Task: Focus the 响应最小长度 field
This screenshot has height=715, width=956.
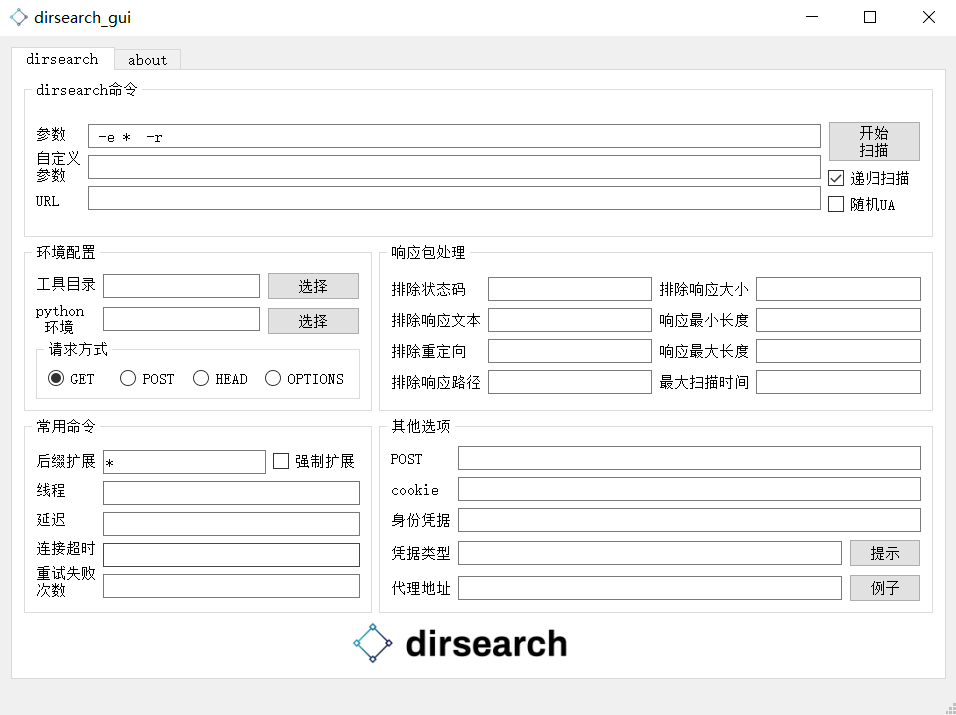Action: point(838,320)
